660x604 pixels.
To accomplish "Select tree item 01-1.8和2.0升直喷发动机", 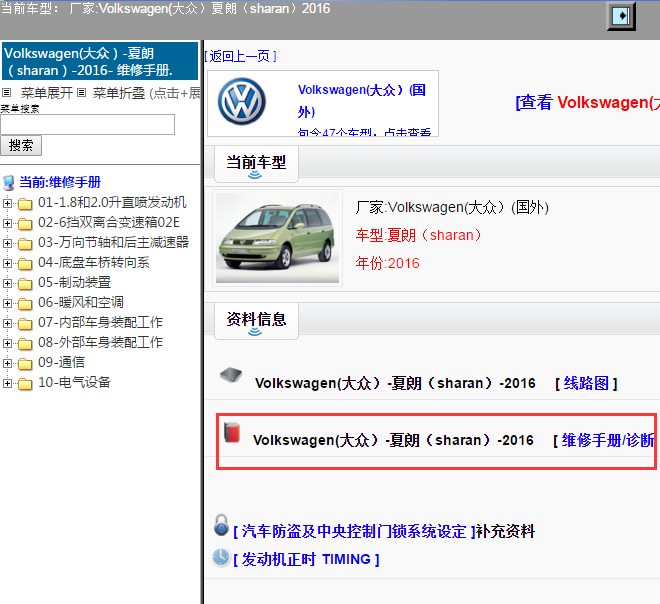I will pos(112,202).
